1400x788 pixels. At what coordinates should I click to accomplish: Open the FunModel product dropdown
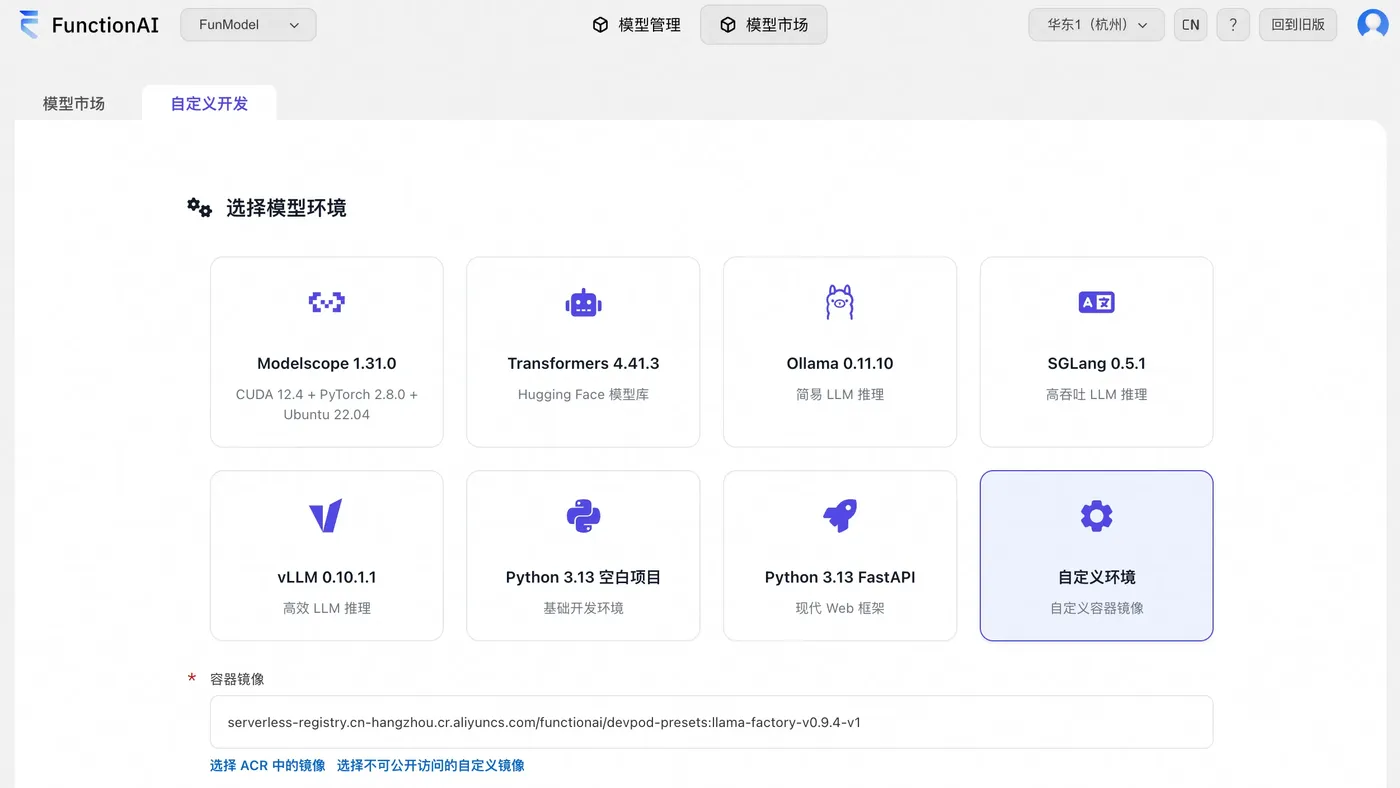pos(248,25)
